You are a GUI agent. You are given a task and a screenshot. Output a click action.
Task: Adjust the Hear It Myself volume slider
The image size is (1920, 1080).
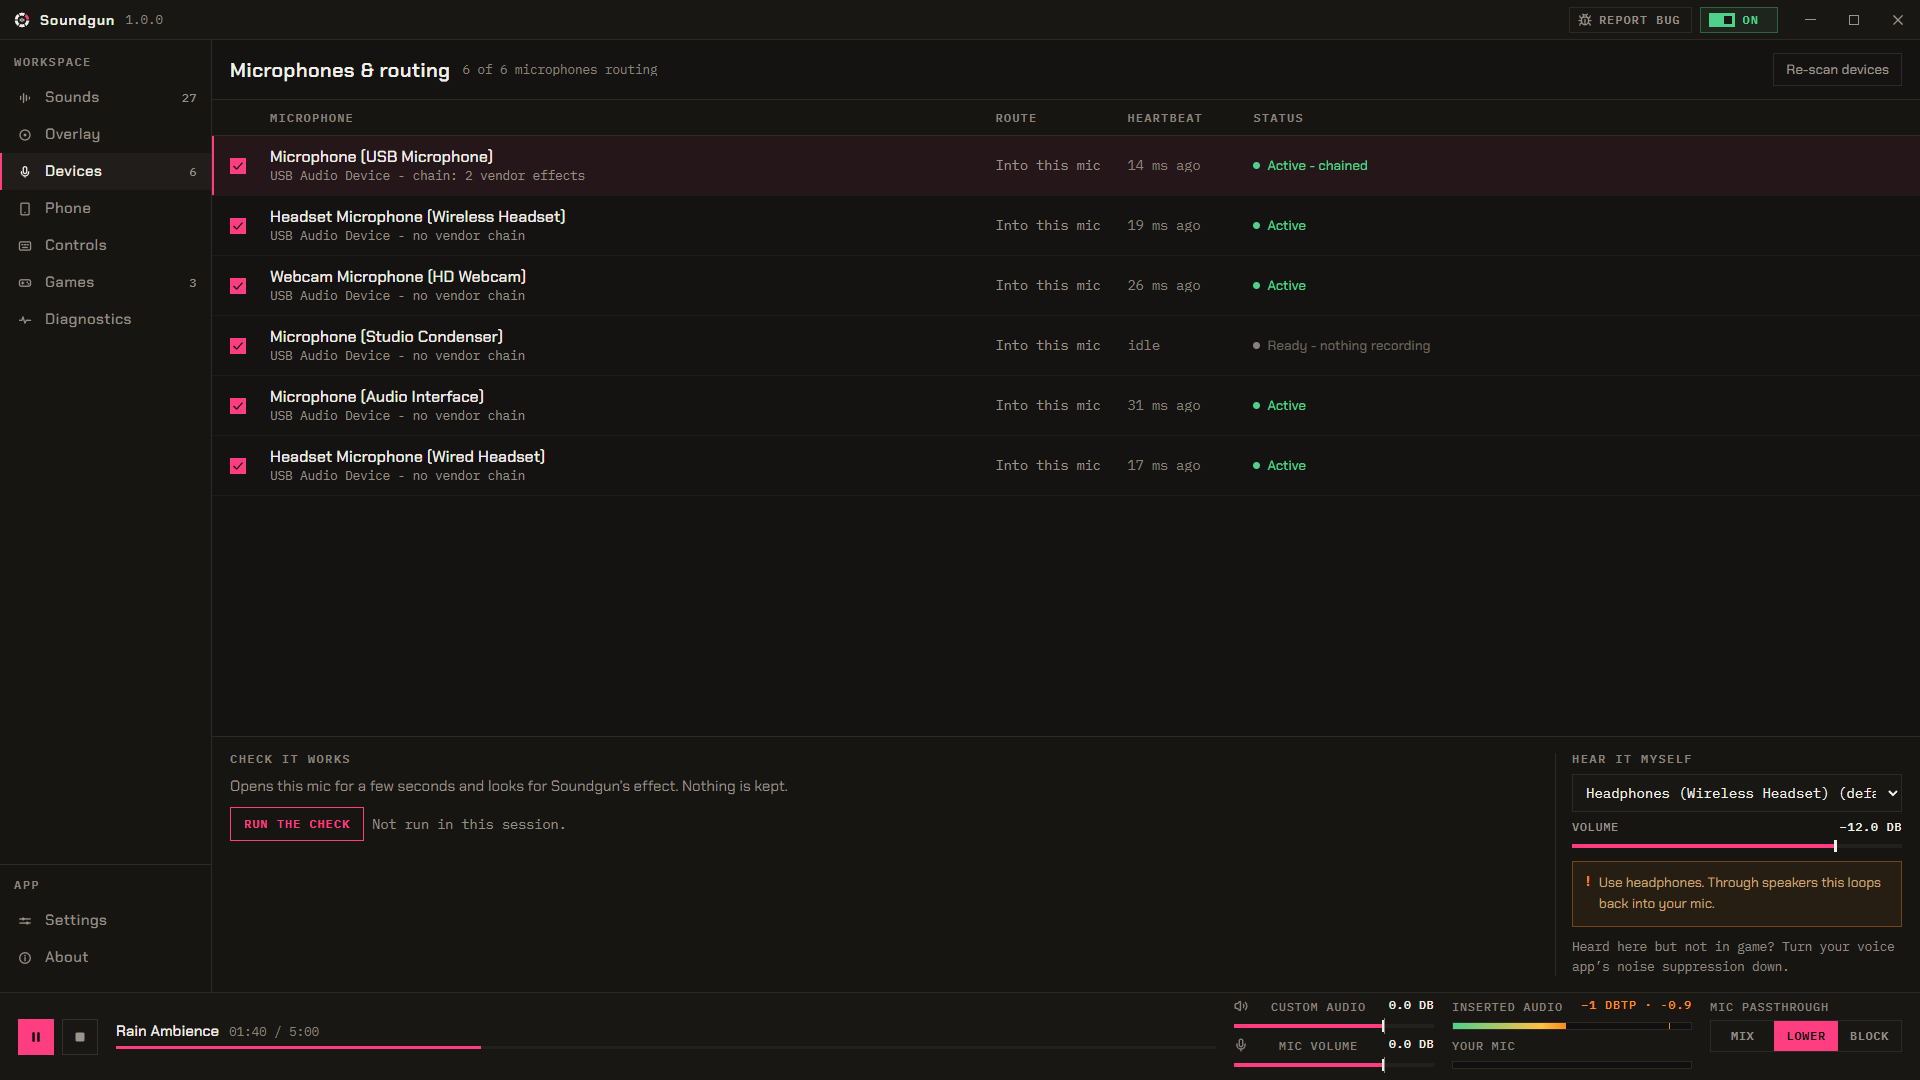1736,846
